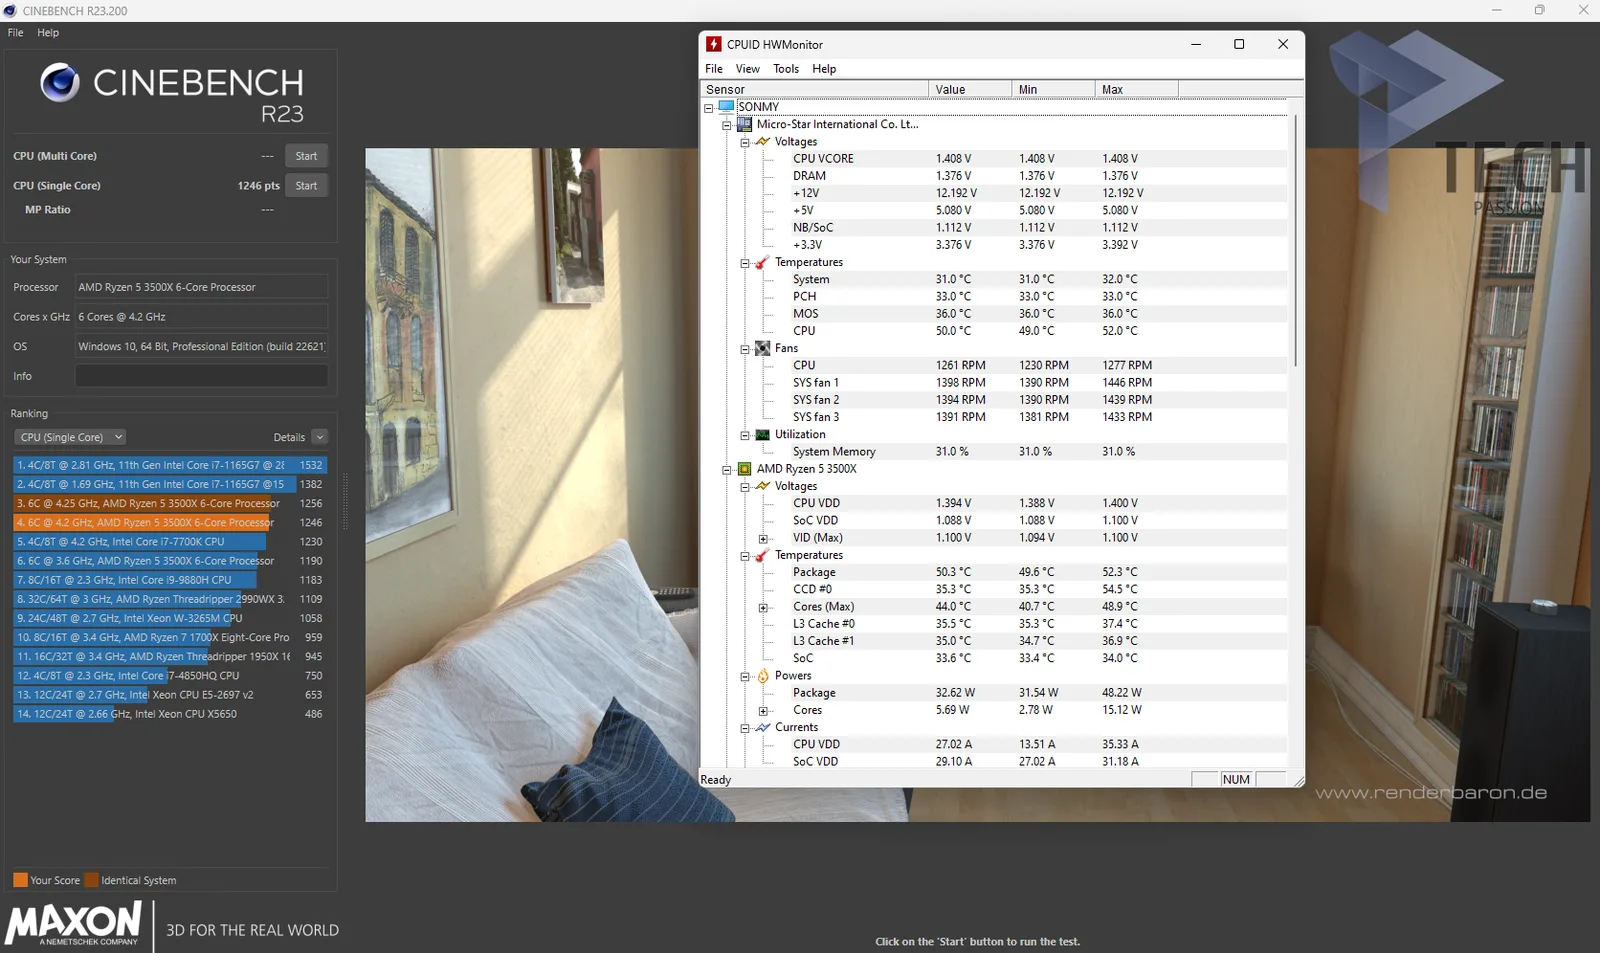Select ranking row 1 with score 1532
Image resolution: width=1600 pixels, height=953 pixels.
pyautogui.click(x=170, y=465)
